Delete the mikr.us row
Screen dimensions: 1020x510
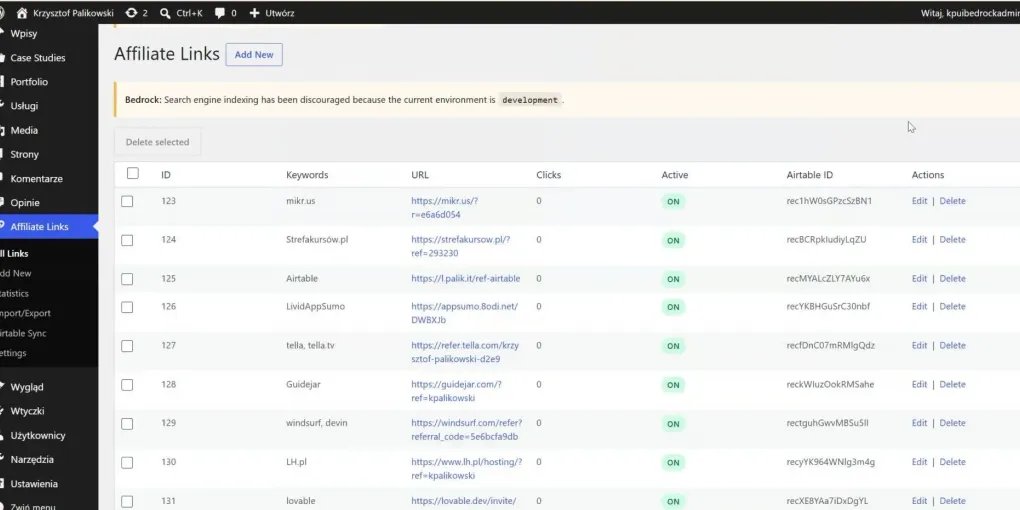pos(952,201)
